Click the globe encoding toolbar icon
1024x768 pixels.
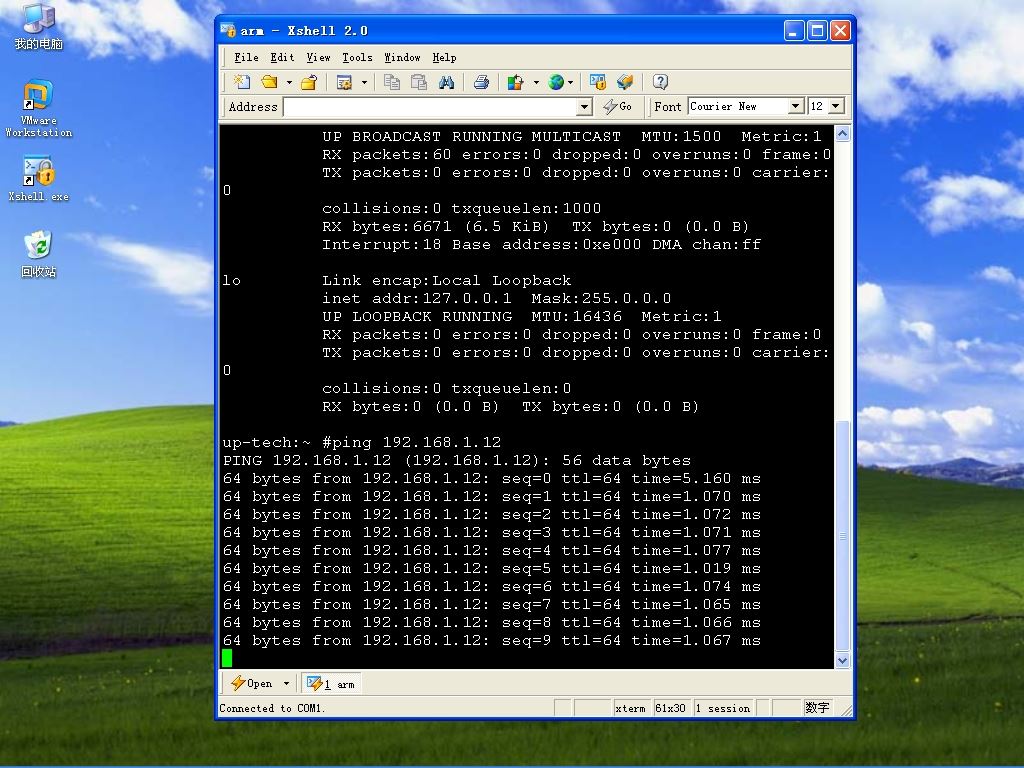click(x=556, y=82)
